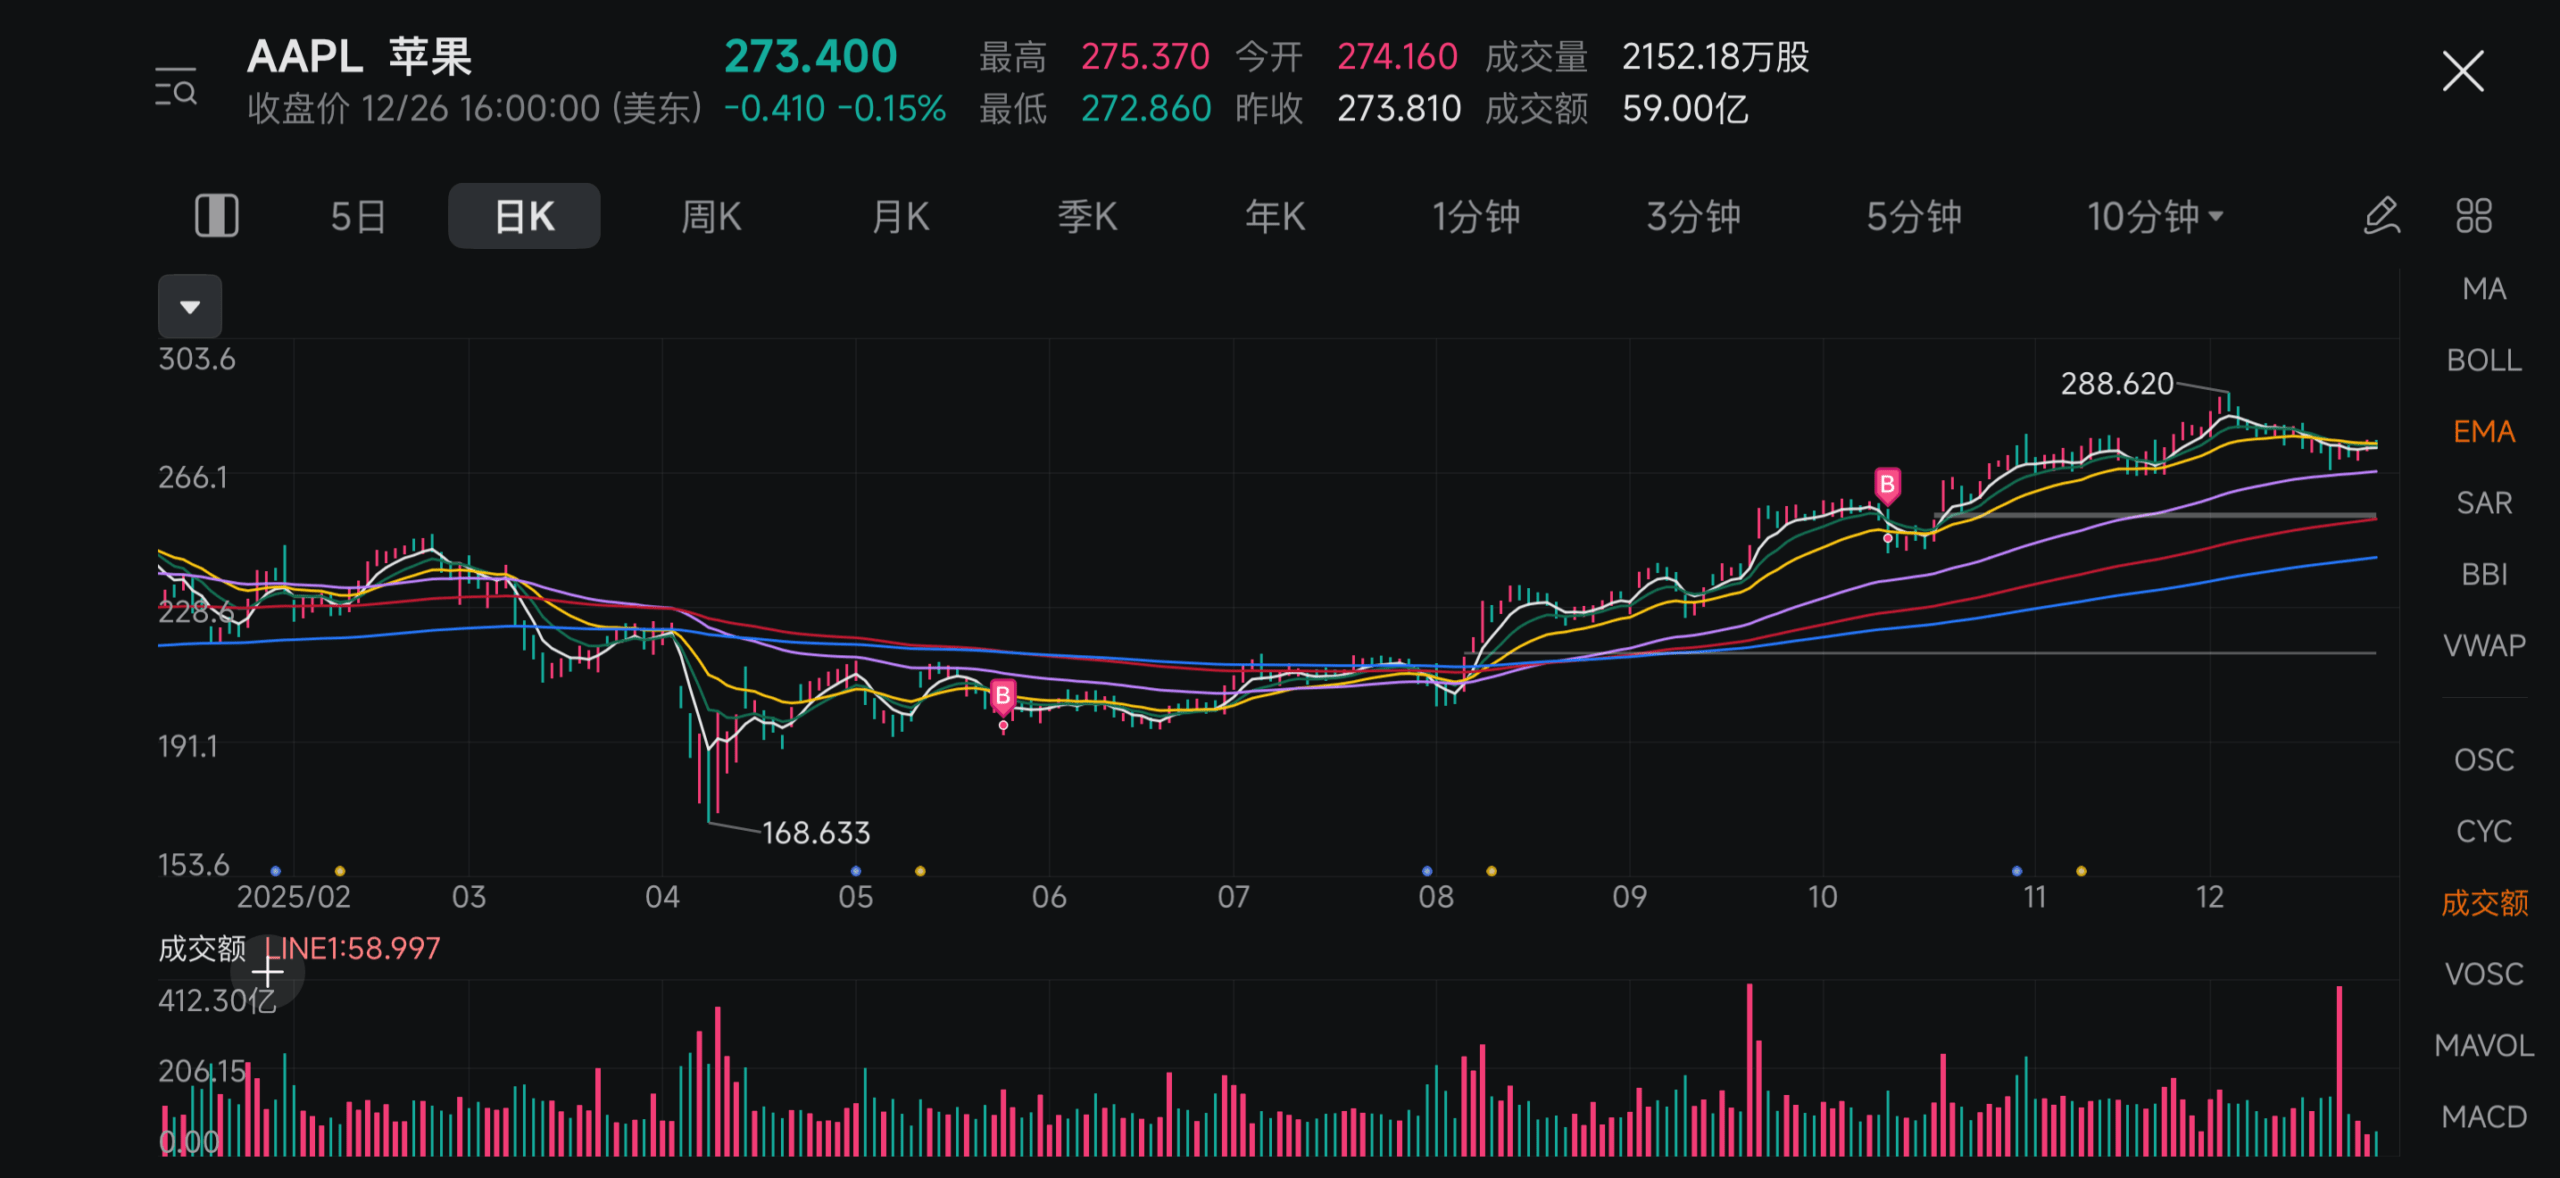2560x1178 pixels.
Task: Select the VWAP indicator
Action: point(2483,645)
